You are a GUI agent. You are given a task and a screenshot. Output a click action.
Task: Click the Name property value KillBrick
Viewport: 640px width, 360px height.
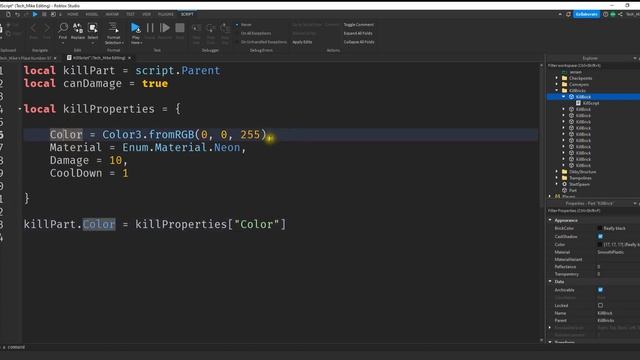click(605, 313)
